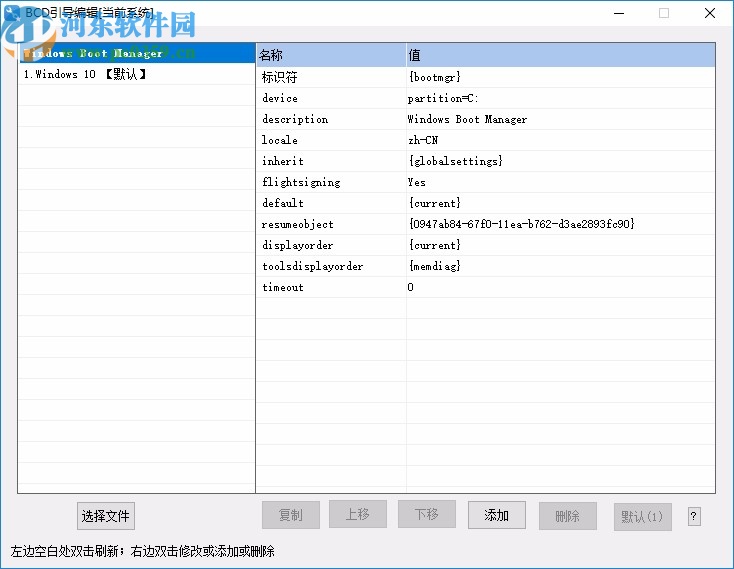Select the device row name
734x569 pixels.
(x=280, y=98)
